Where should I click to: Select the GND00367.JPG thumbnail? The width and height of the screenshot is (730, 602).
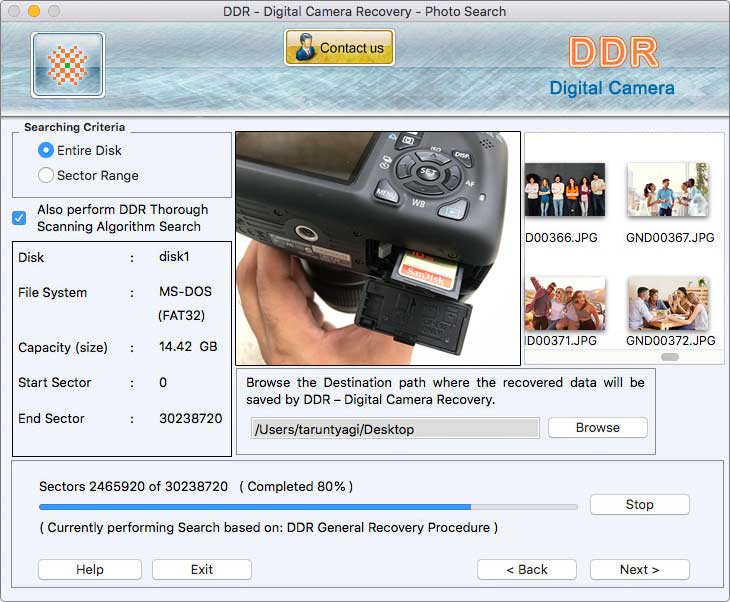668,189
